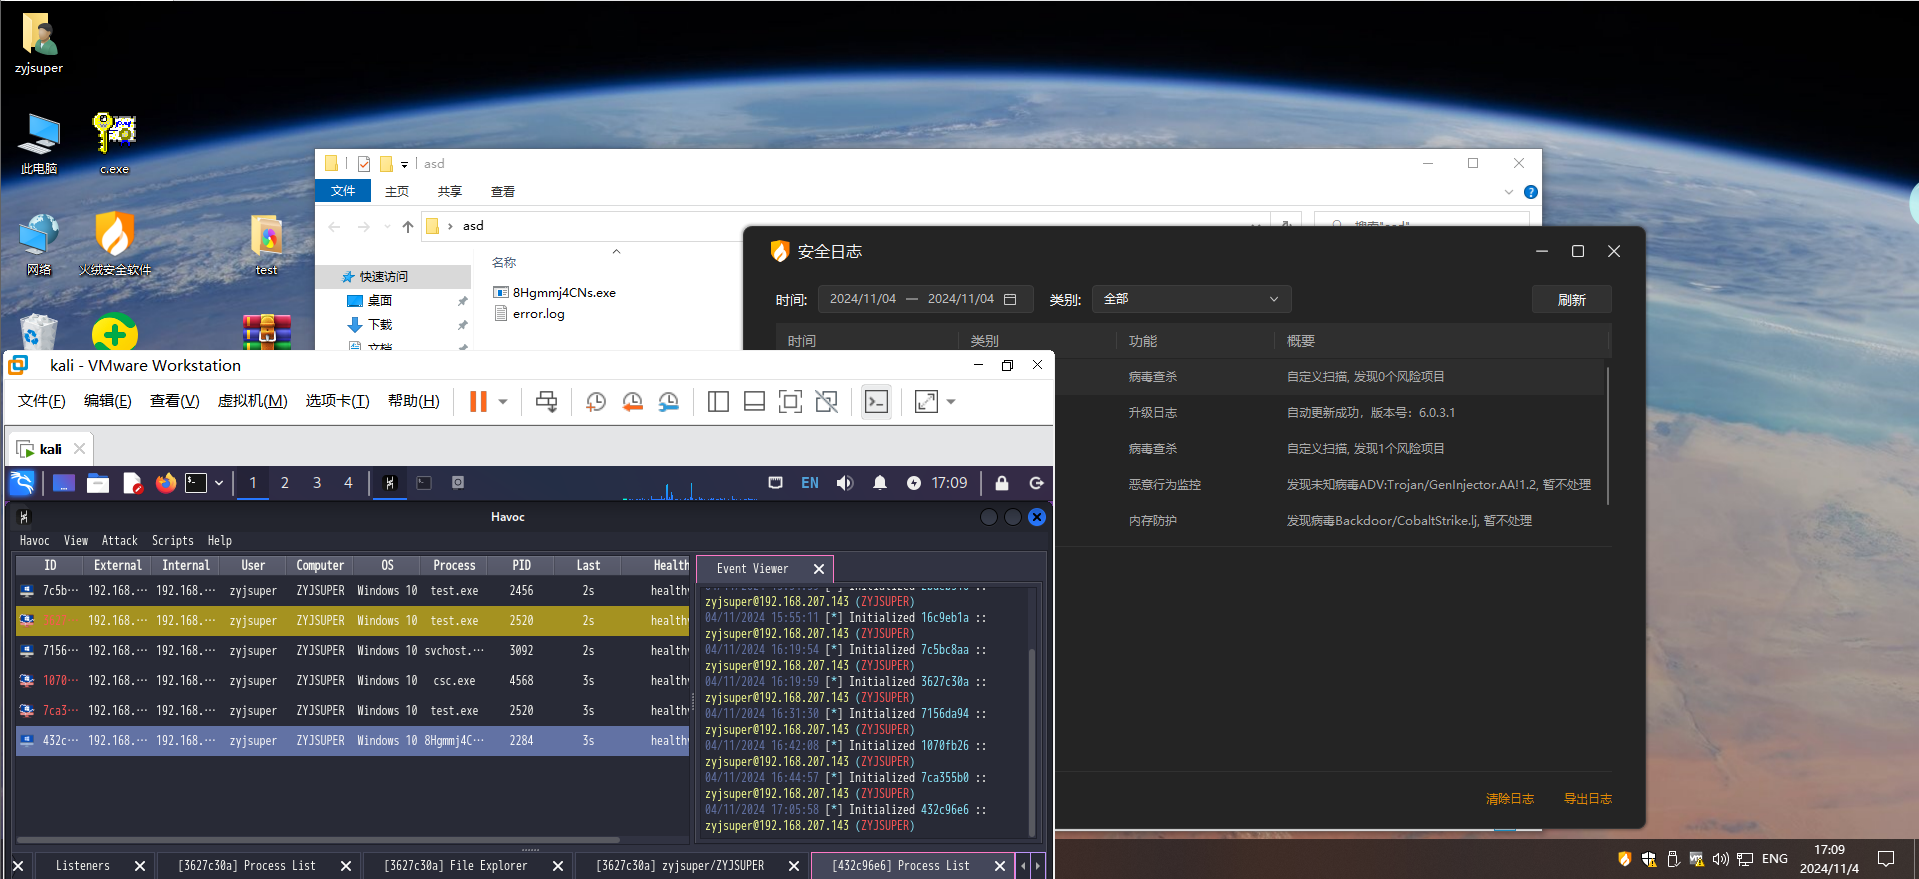The height and width of the screenshot is (879, 1919).
Task: Switch to Listeners tab in Havoc
Action: (83, 866)
